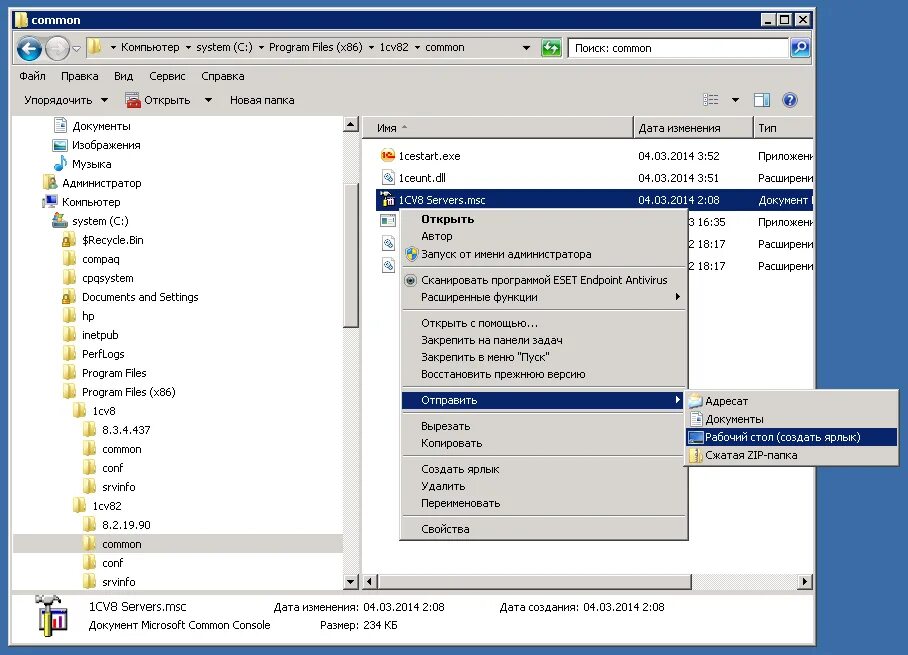Open recent pages dropdown beside Forward arrow
The width and height of the screenshot is (908, 655).
pyautogui.click(x=76, y=49)
